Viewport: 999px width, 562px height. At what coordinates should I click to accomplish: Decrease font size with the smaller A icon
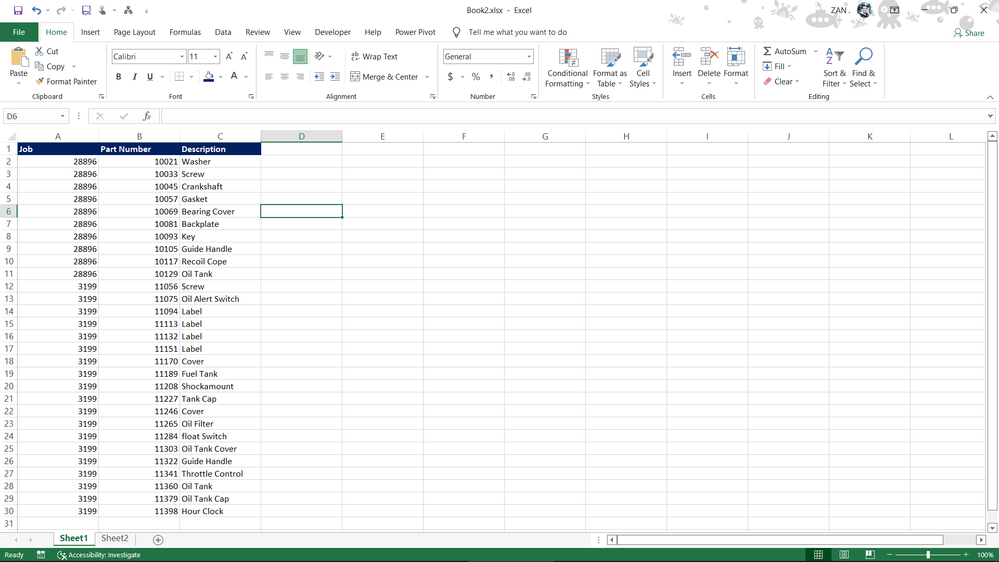click(244, 57)
